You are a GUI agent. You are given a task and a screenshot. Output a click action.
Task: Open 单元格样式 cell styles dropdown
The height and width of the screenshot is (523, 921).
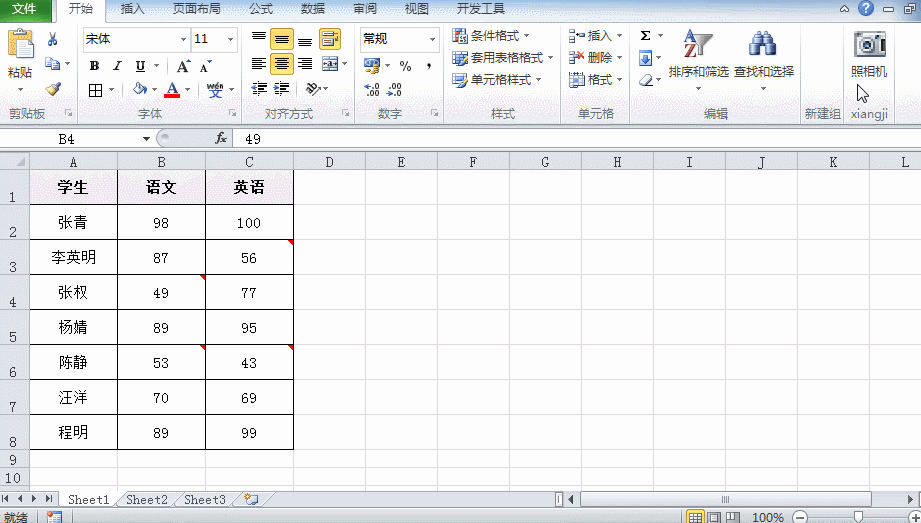tap(497, 79)
